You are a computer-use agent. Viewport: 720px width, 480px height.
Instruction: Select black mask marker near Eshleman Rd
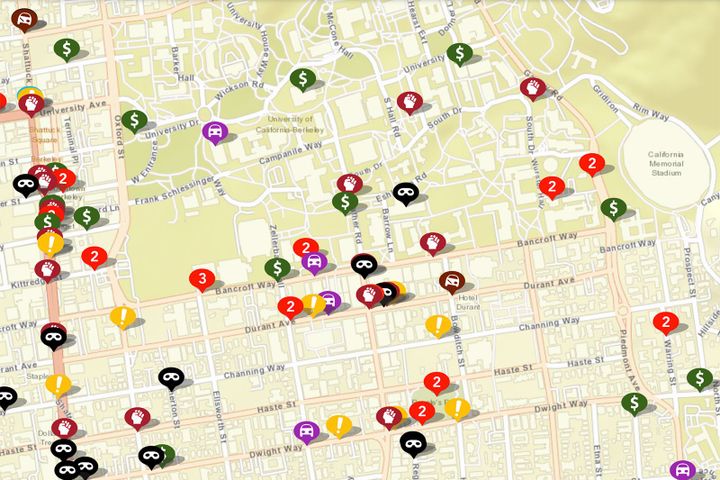pos(406,193)
